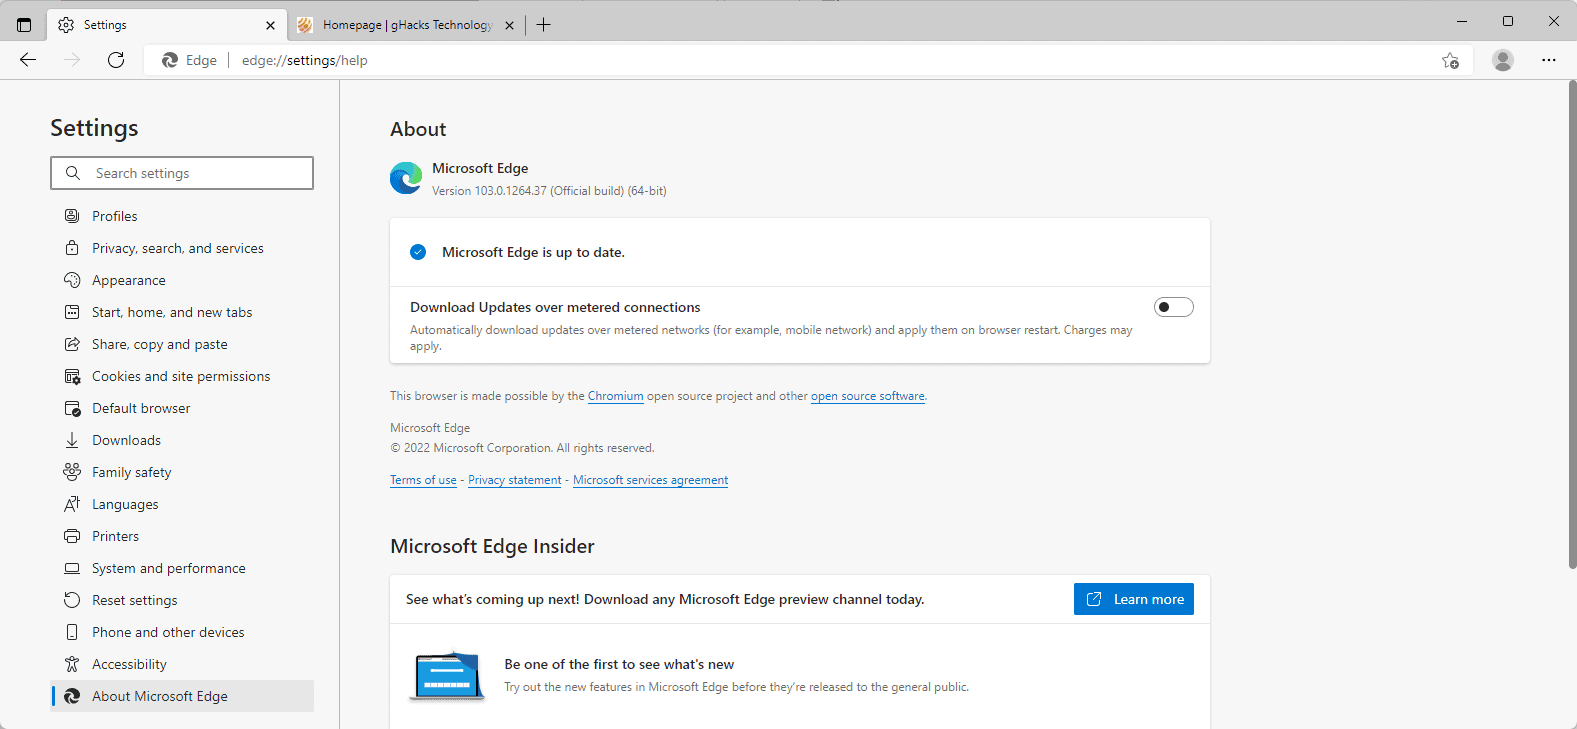
Task: Open a new tab with the plus button
Action: pos(543,25)
